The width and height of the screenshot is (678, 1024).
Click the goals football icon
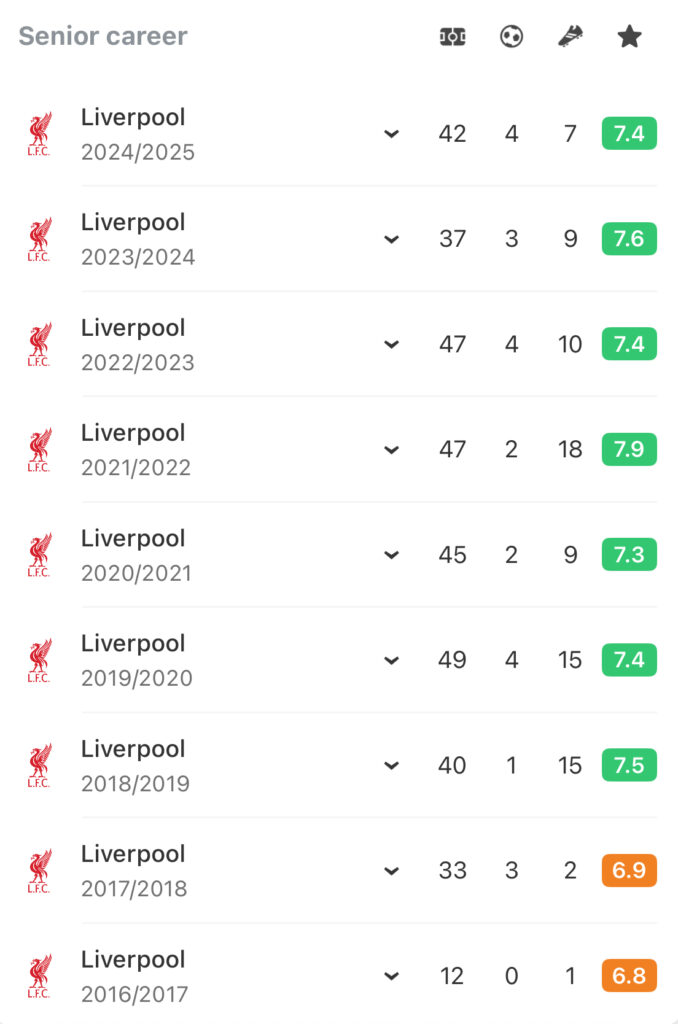tap(511, 37)
